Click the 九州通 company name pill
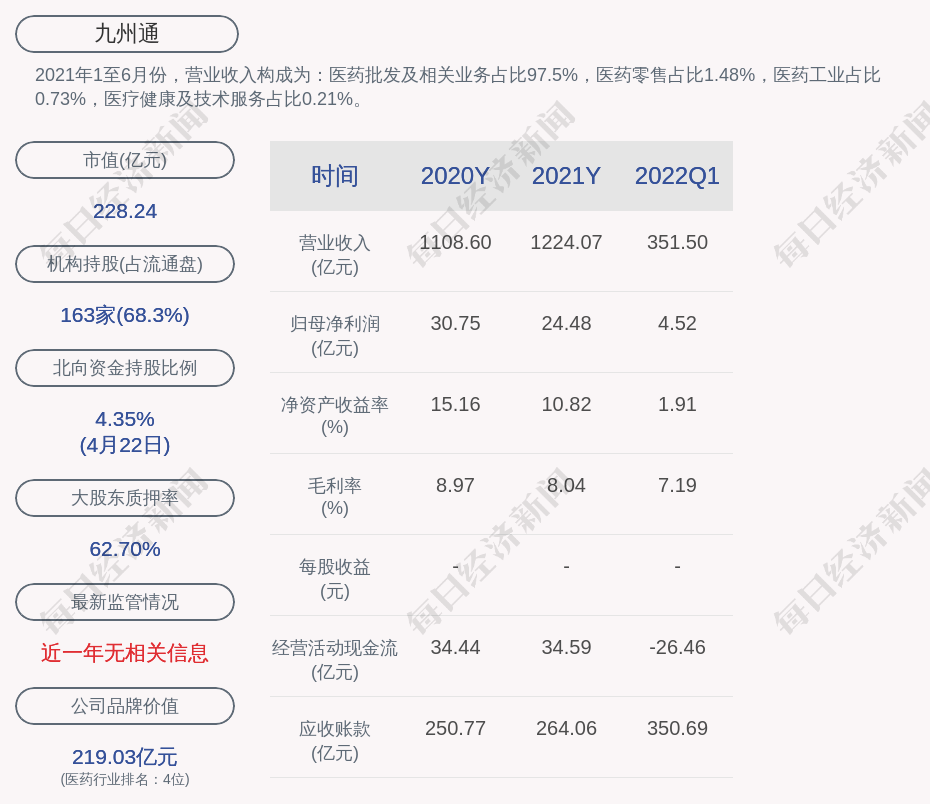The height and width of the screenshot is (804, 930). [127, 34]
